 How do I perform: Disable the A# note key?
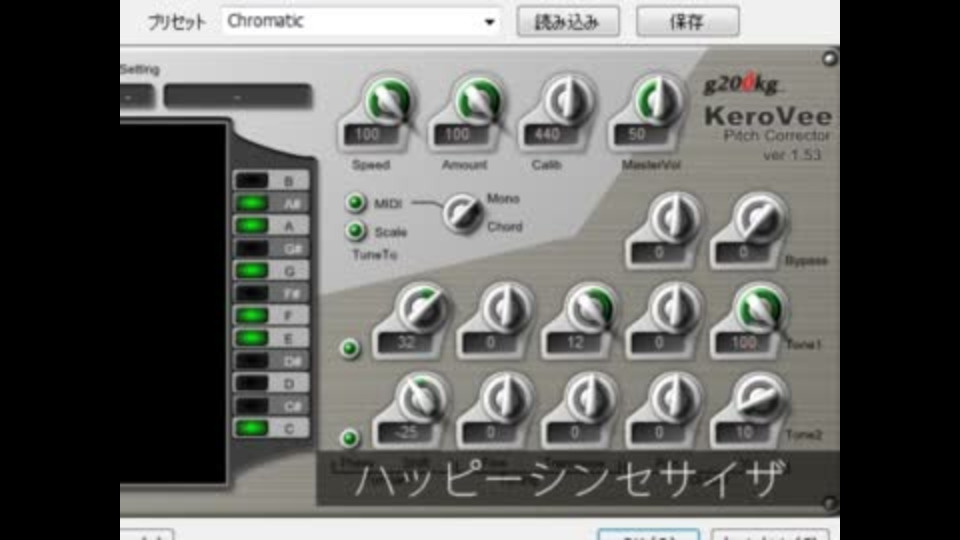tap(271, 203)
